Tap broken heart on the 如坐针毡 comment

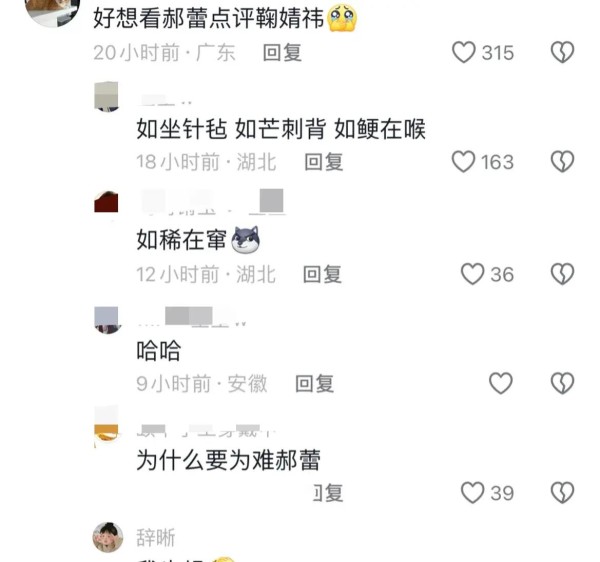click(562, 161)
